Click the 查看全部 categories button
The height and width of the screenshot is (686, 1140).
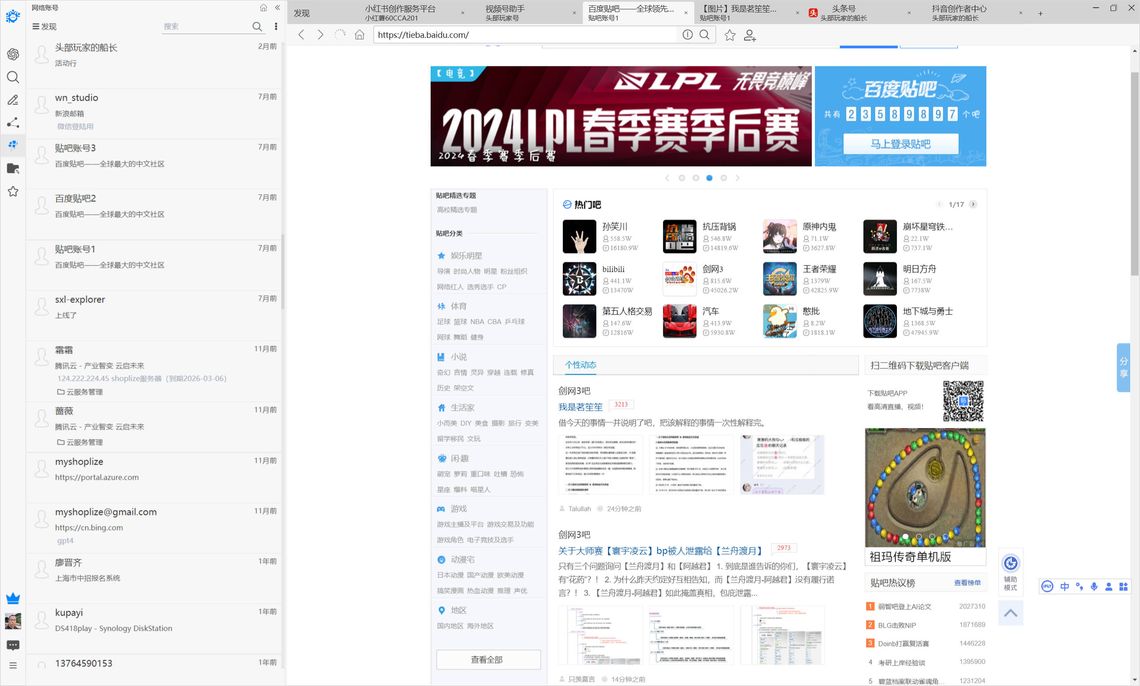click(x=488, y=659)
